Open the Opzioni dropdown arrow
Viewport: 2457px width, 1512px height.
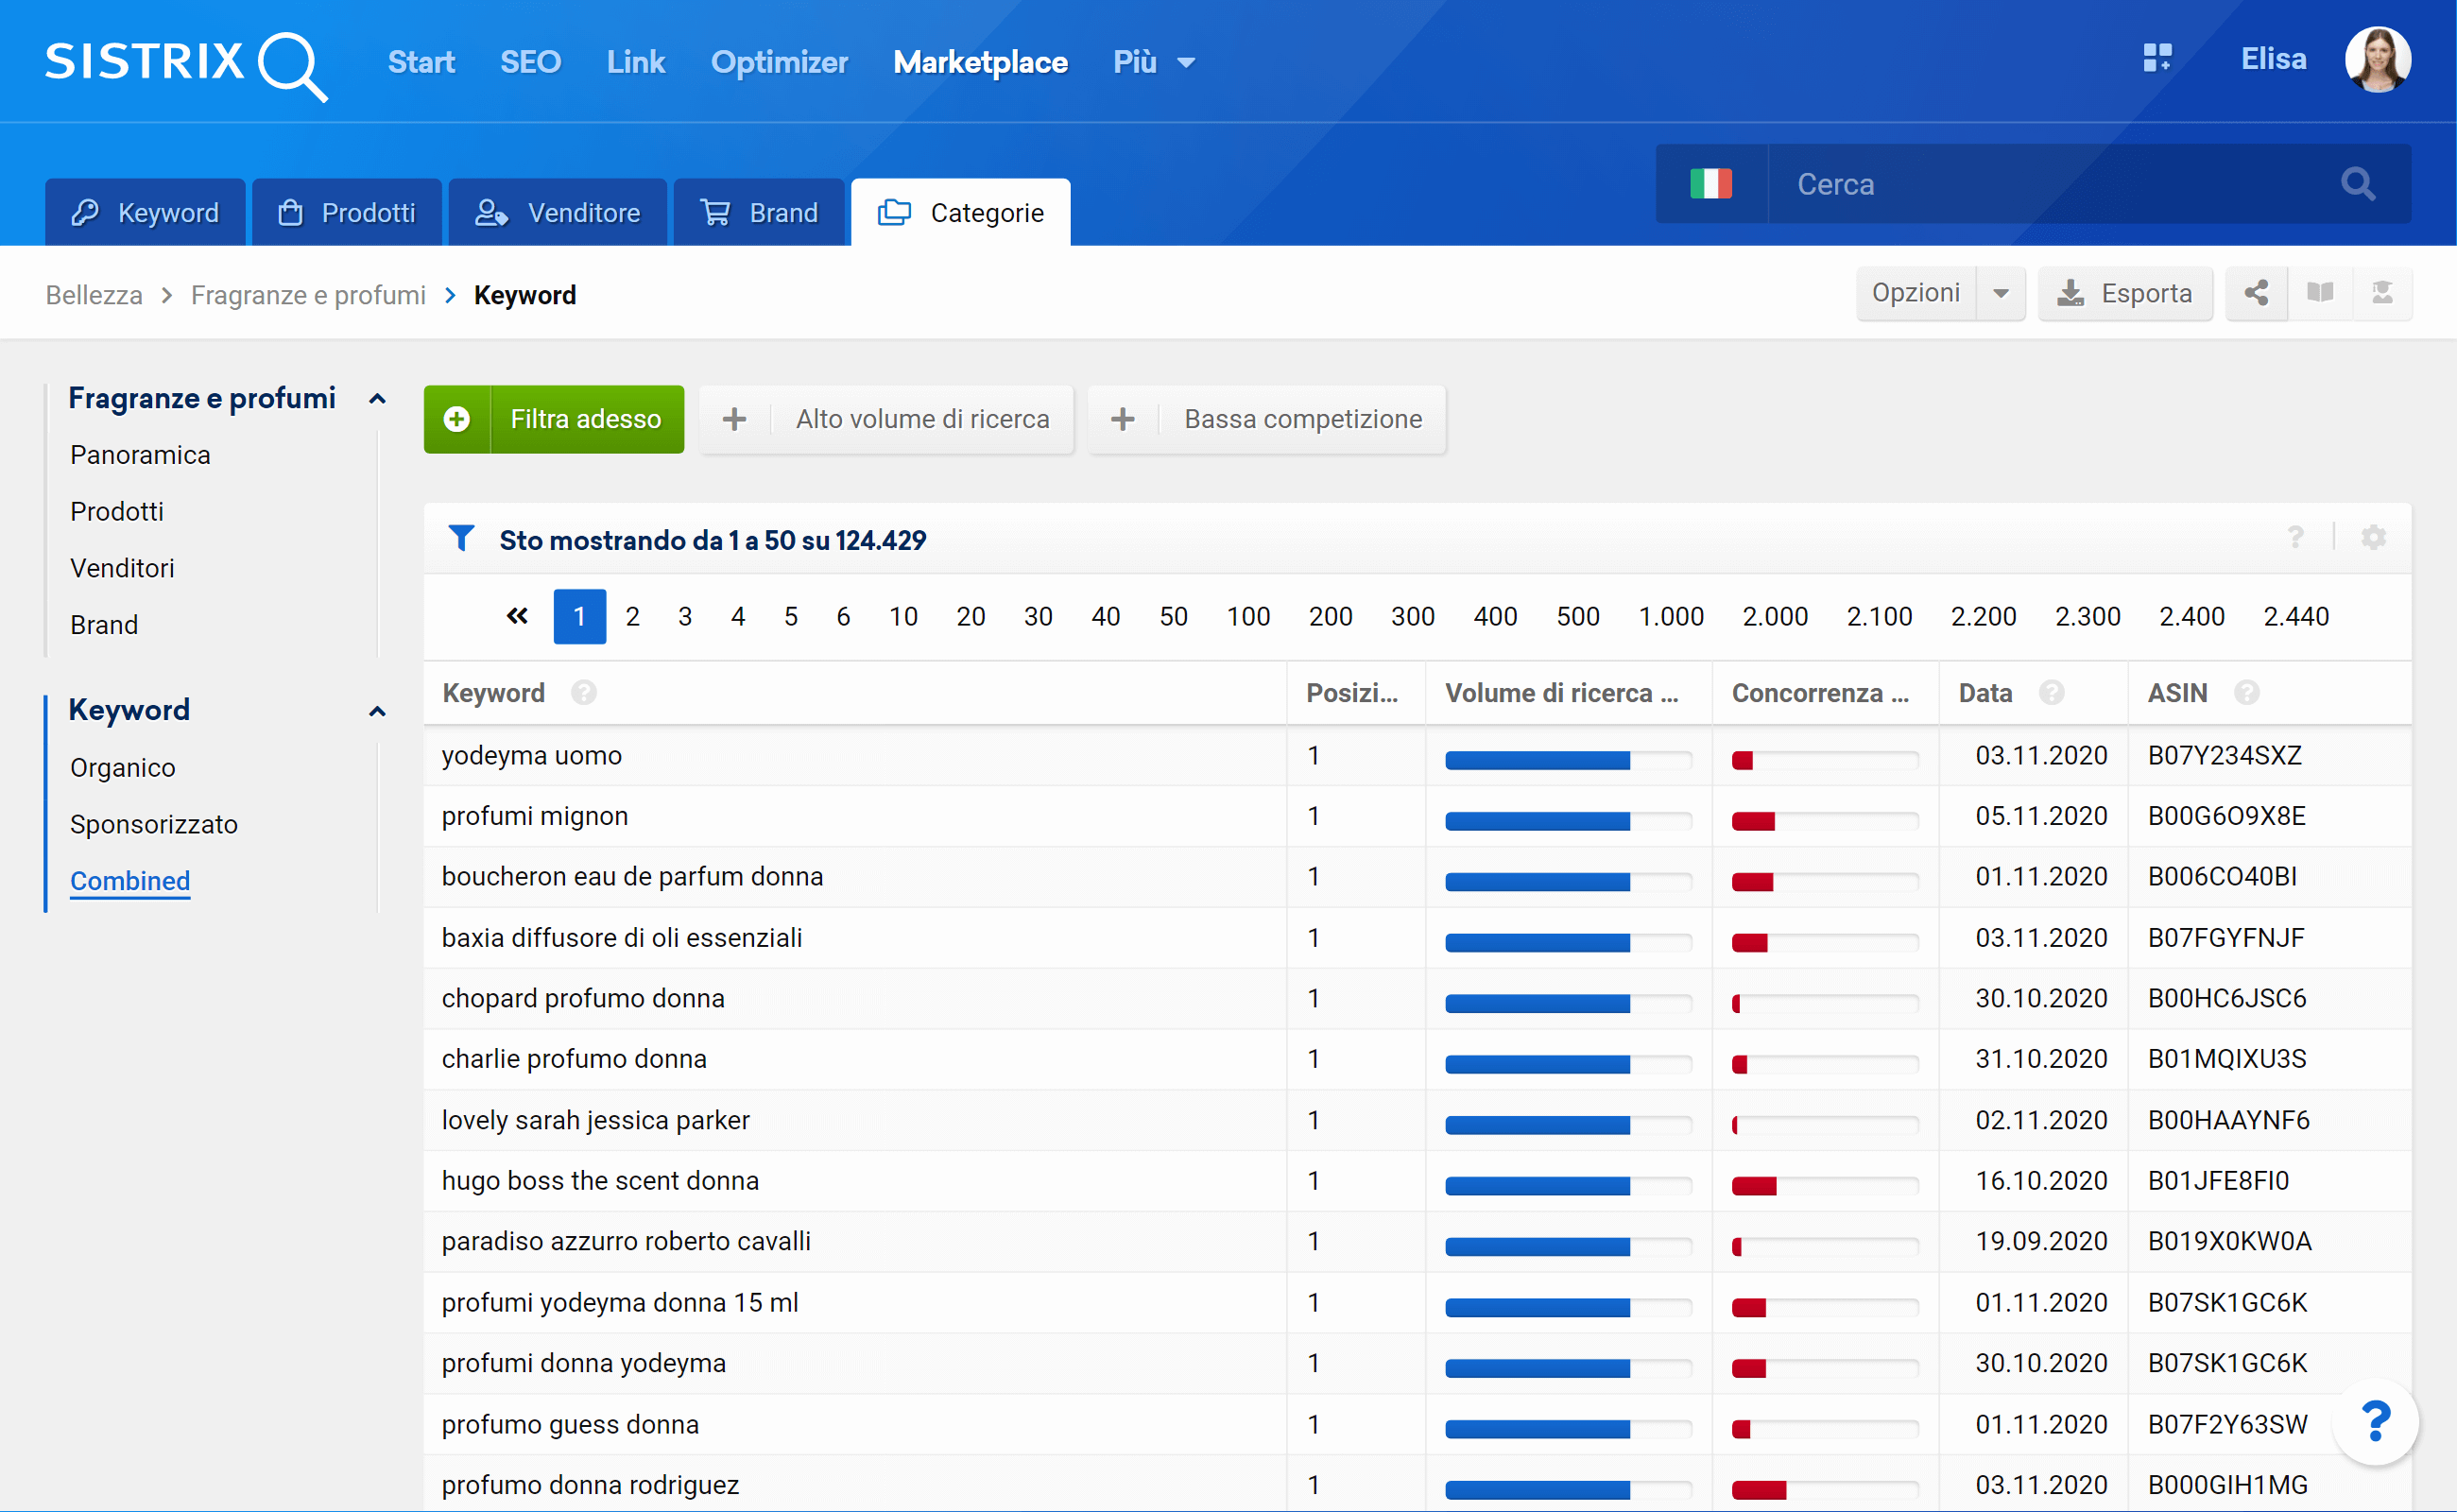point(2000,293)
